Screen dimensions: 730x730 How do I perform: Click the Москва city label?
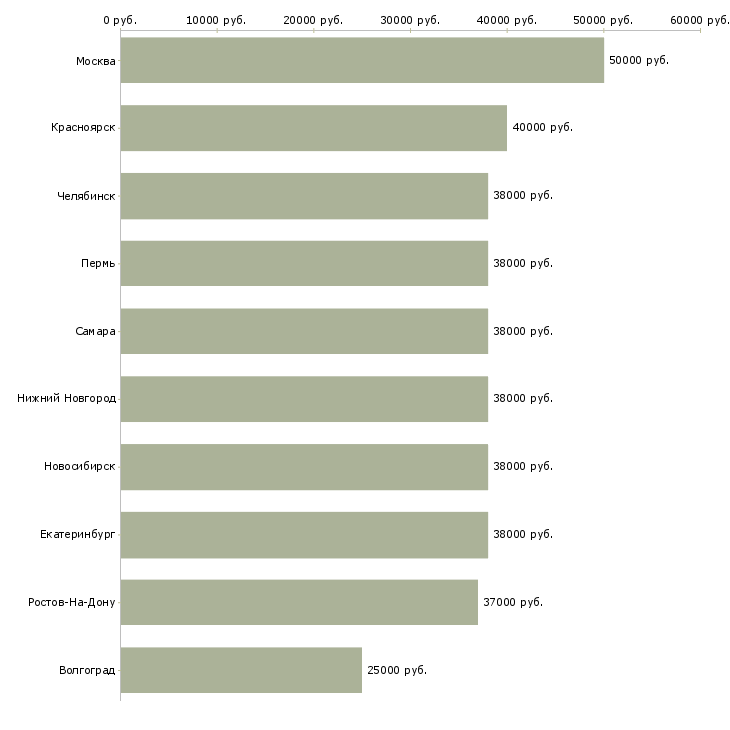click(95, 61)
